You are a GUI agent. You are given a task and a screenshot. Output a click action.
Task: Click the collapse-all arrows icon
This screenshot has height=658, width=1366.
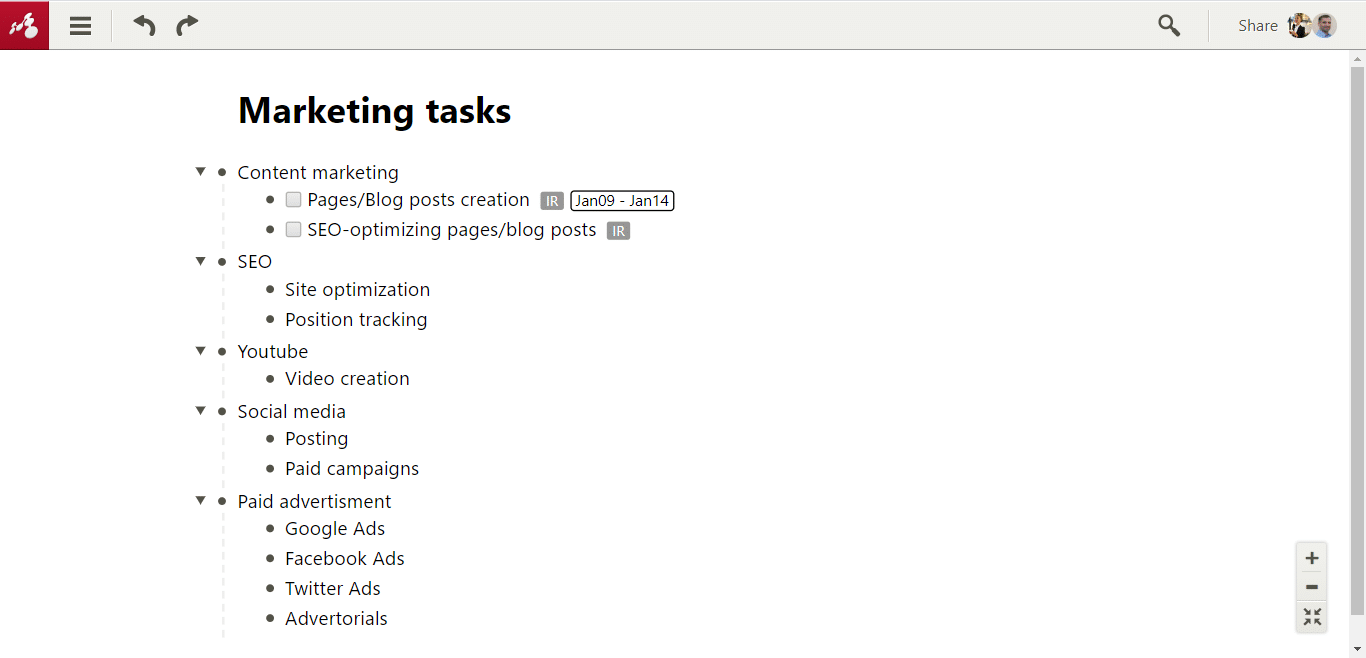[x=1312, y=617]
